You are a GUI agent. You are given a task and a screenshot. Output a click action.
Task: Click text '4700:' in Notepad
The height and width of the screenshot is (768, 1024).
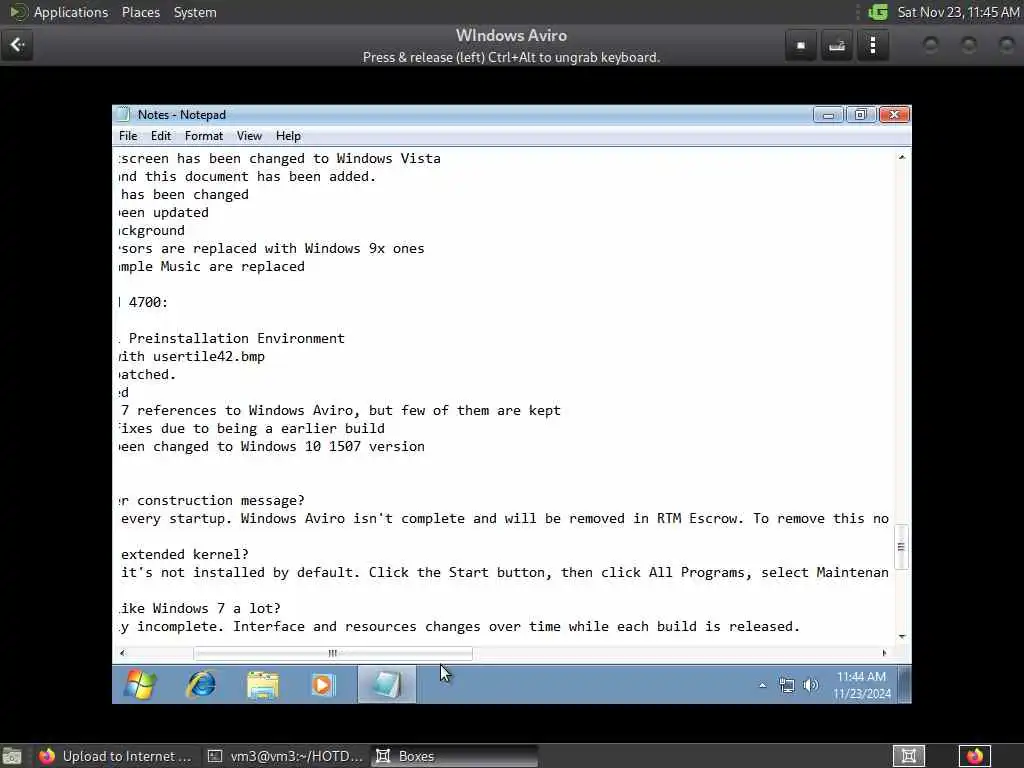(148, 302)
